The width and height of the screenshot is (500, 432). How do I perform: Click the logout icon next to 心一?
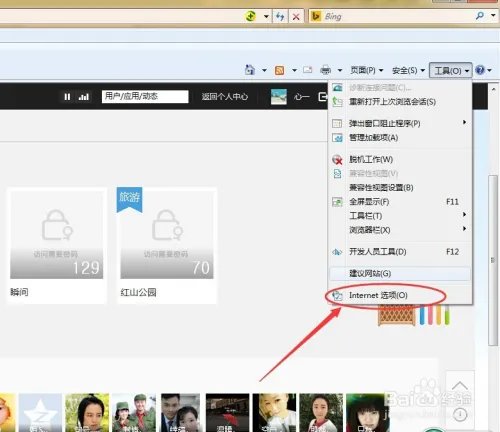point(322,97)
